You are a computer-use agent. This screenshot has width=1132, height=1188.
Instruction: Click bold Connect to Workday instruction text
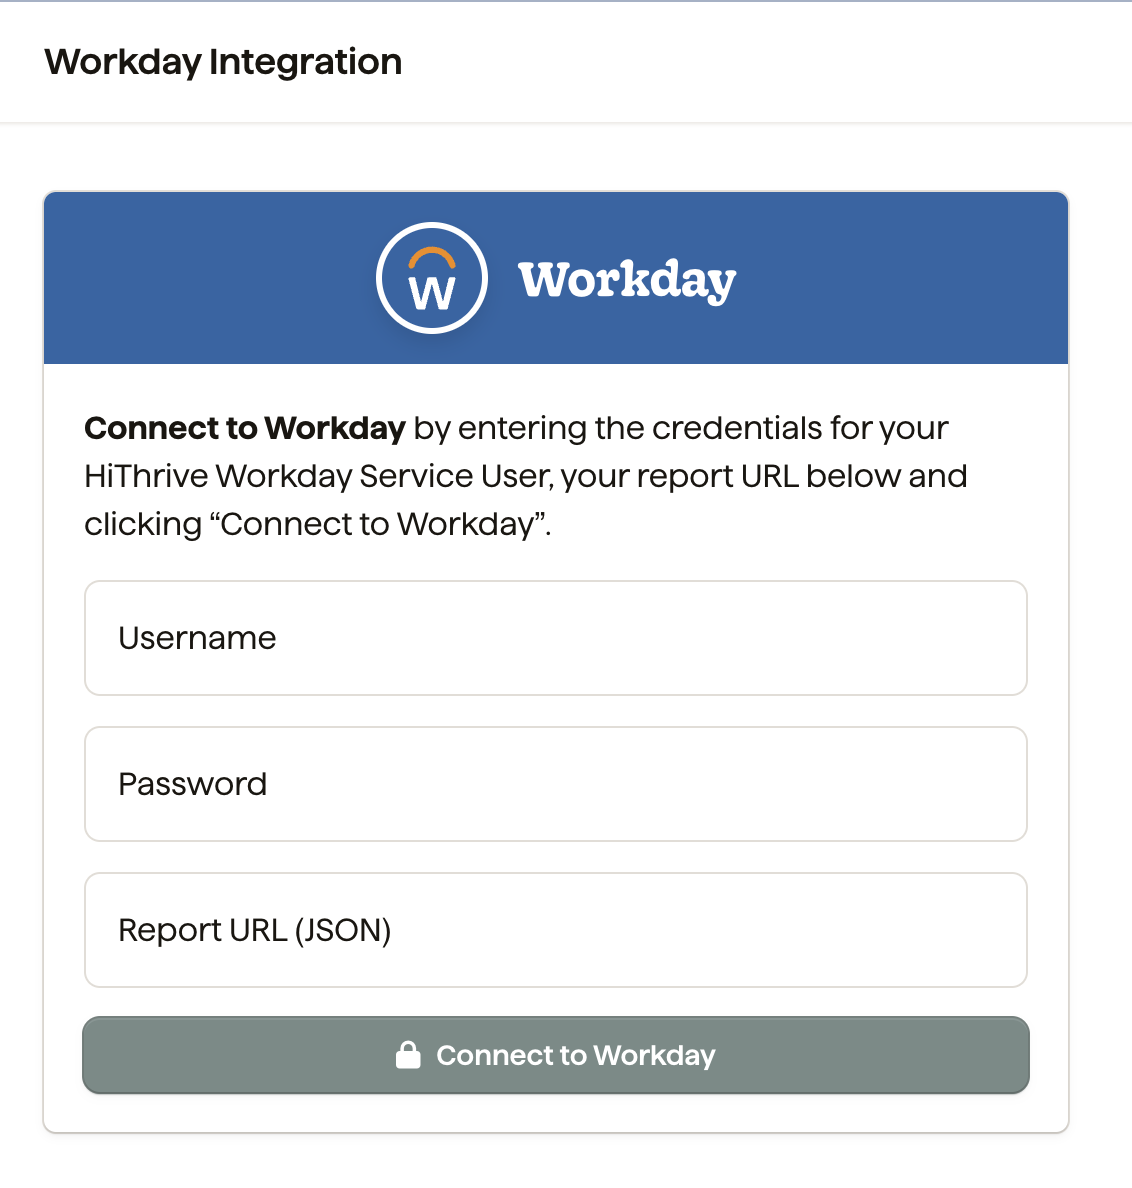[x=244, y=428]
